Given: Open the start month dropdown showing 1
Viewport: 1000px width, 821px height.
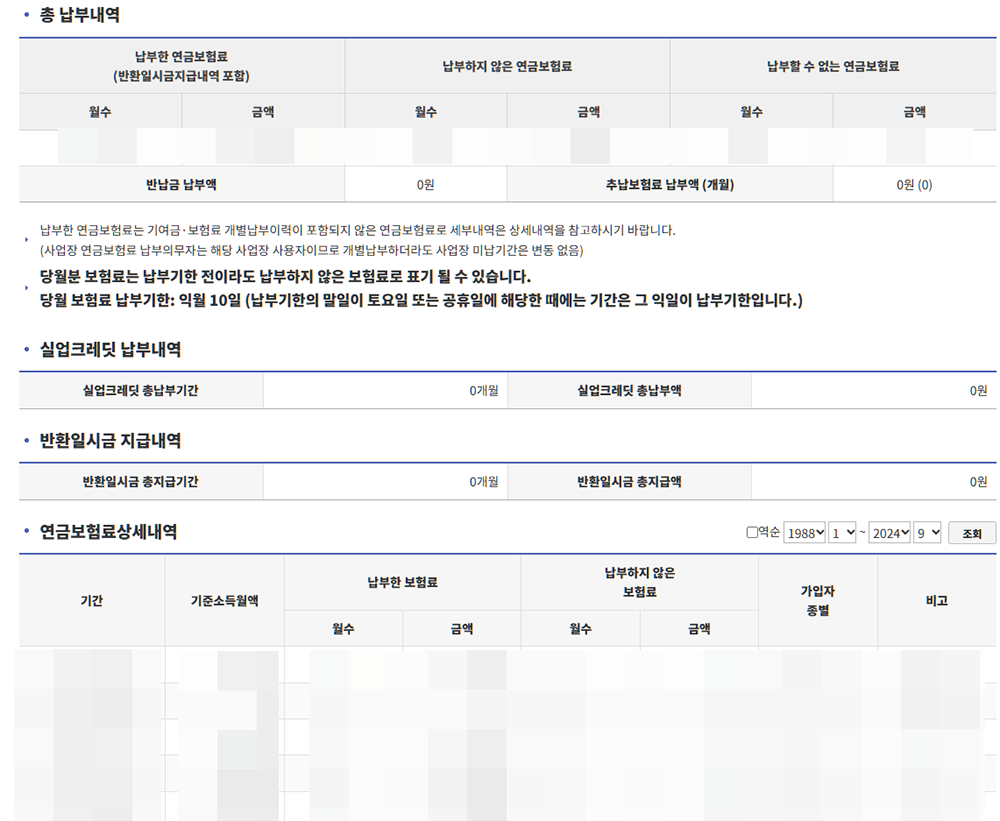Looking at the screenshot, I should [843, 530].
